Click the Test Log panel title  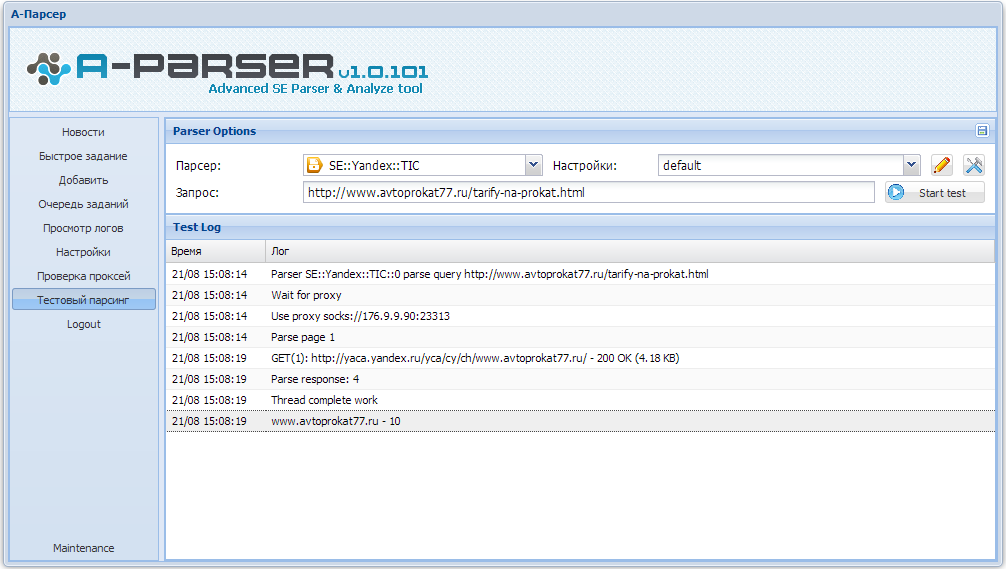coord(196,227)
